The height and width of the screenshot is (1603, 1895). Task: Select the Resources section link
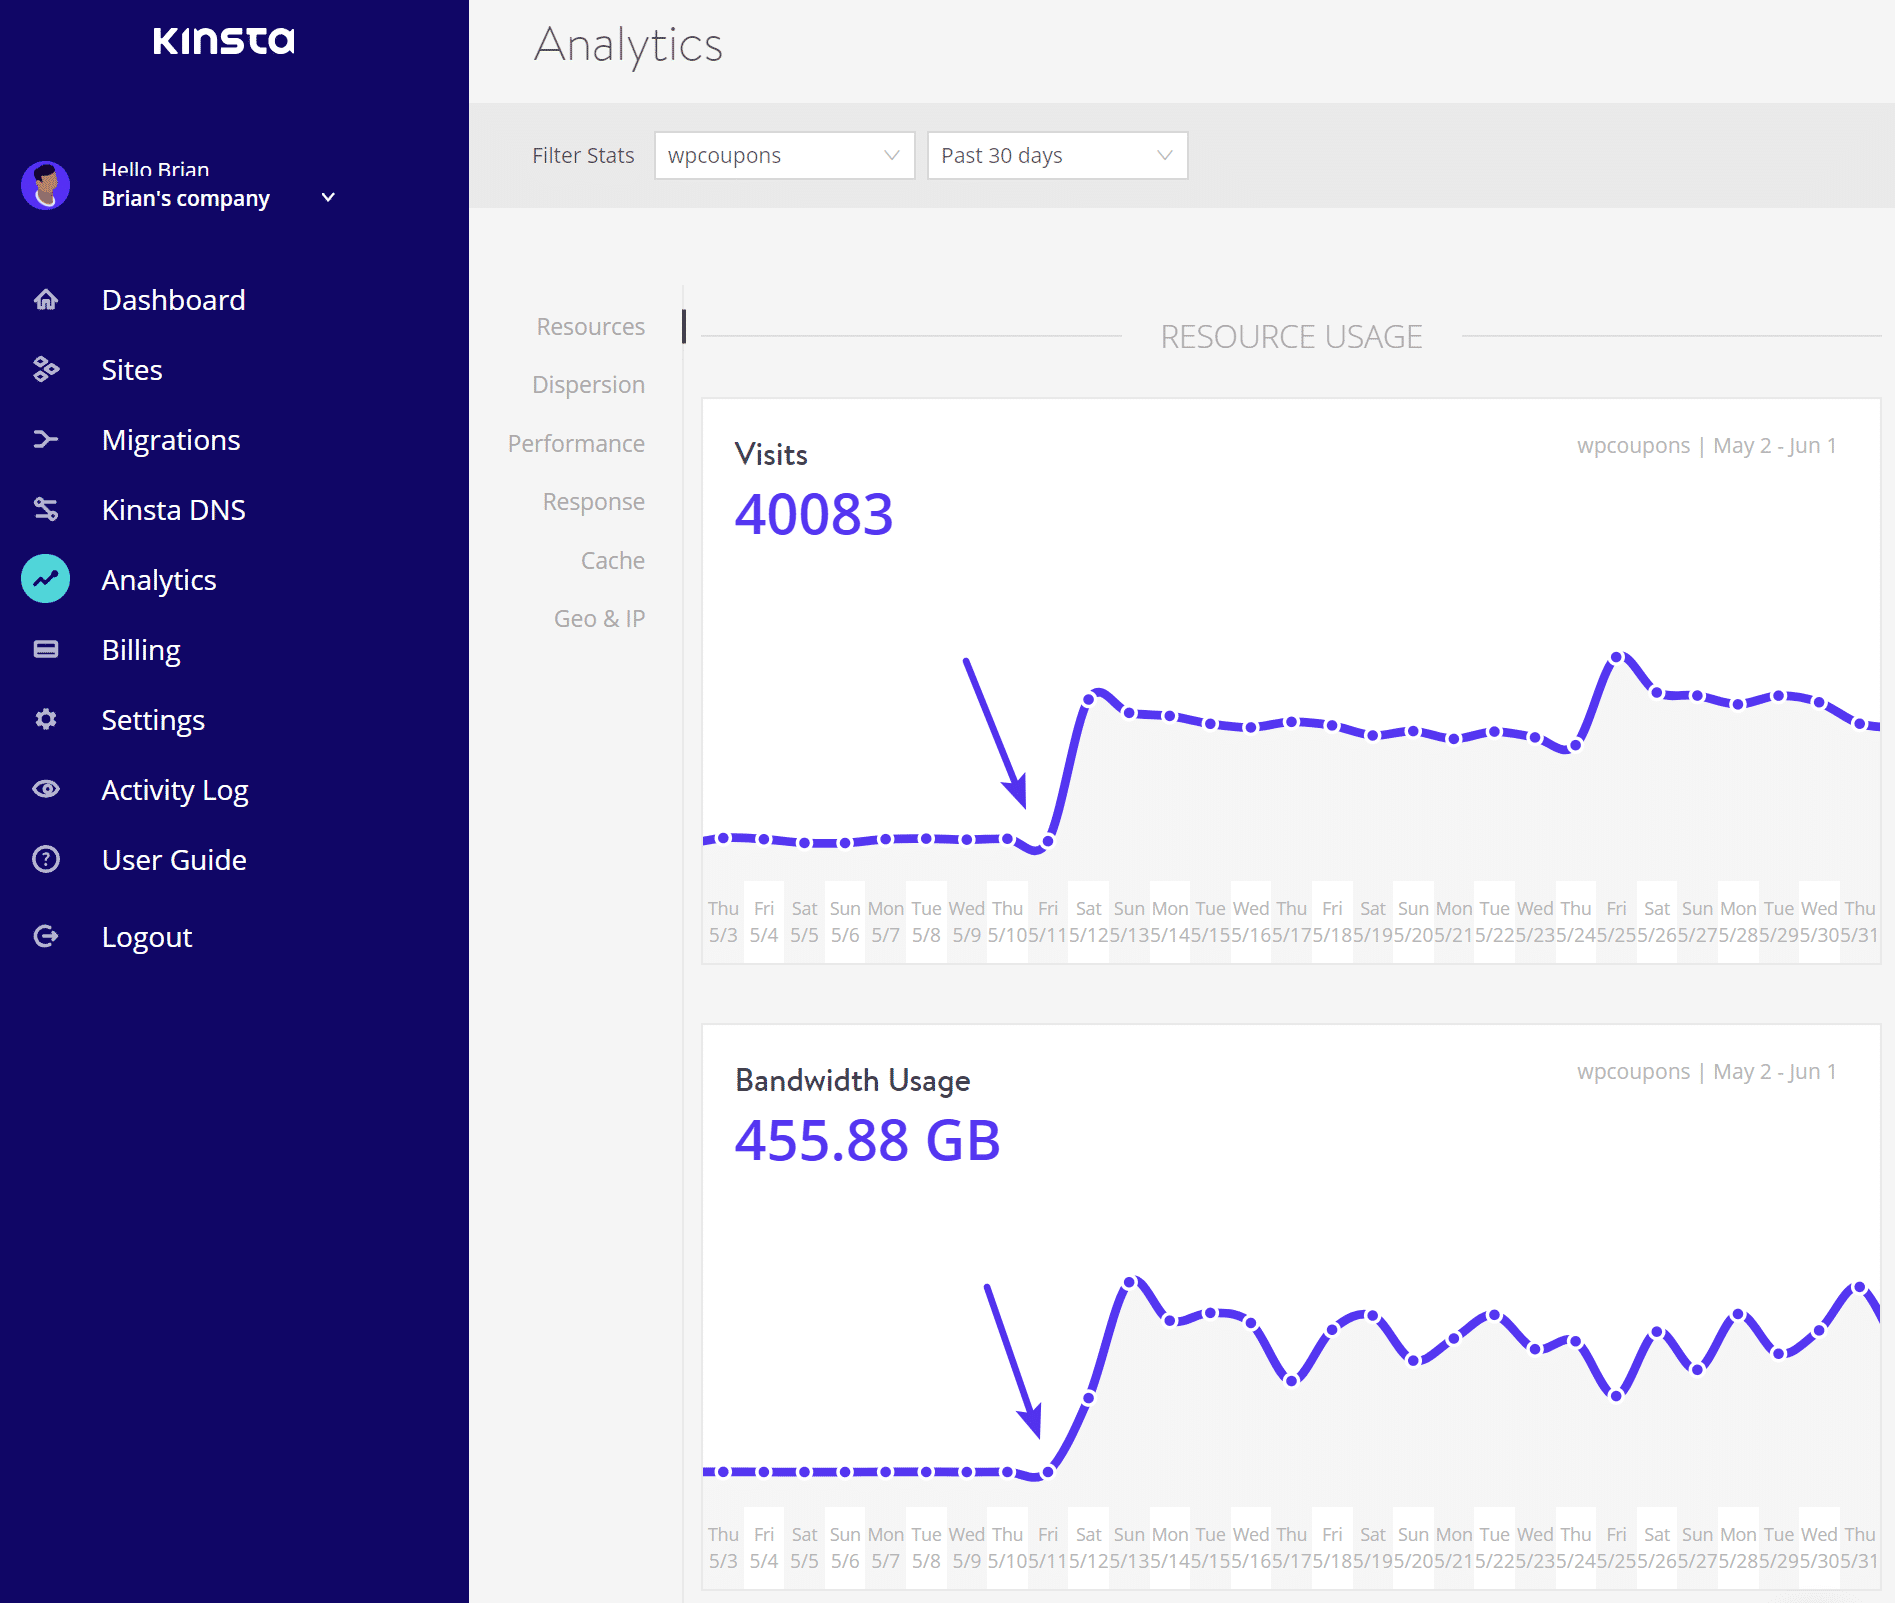[590, 326]
